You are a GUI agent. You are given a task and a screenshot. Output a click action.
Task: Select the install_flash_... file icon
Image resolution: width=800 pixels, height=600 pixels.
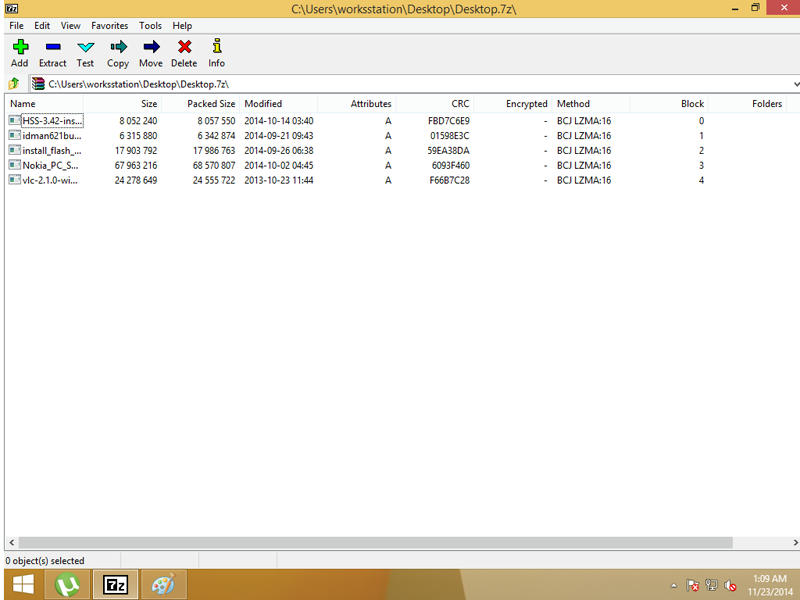point(15,150)
